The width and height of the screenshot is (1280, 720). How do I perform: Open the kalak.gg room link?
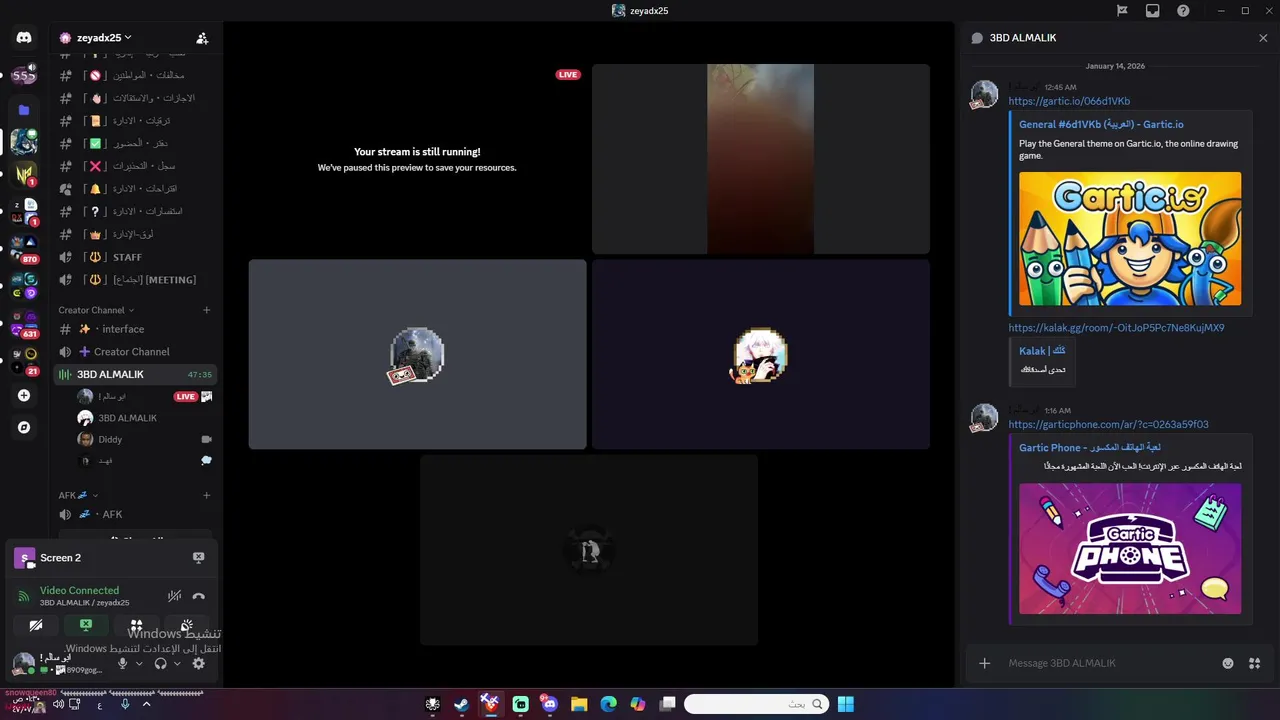pyautogui.click(x=1116, y=327)
